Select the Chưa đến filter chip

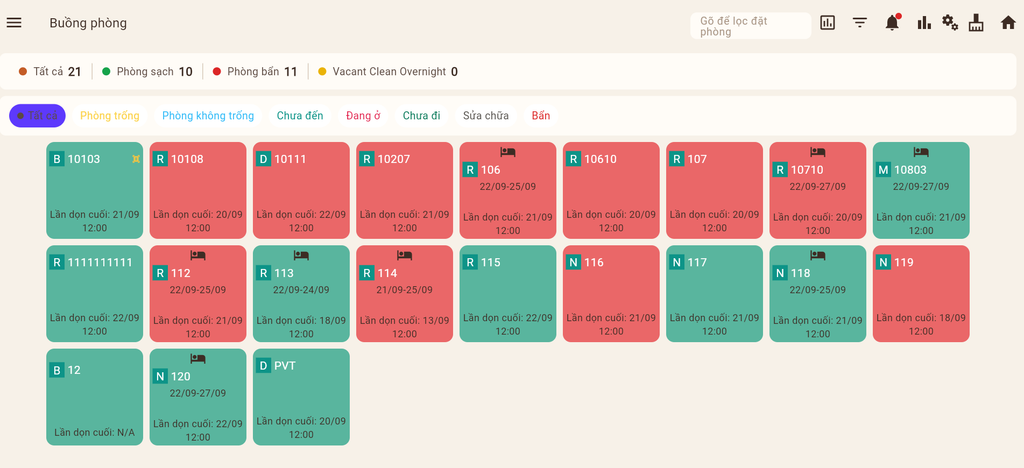click(300, 116)
